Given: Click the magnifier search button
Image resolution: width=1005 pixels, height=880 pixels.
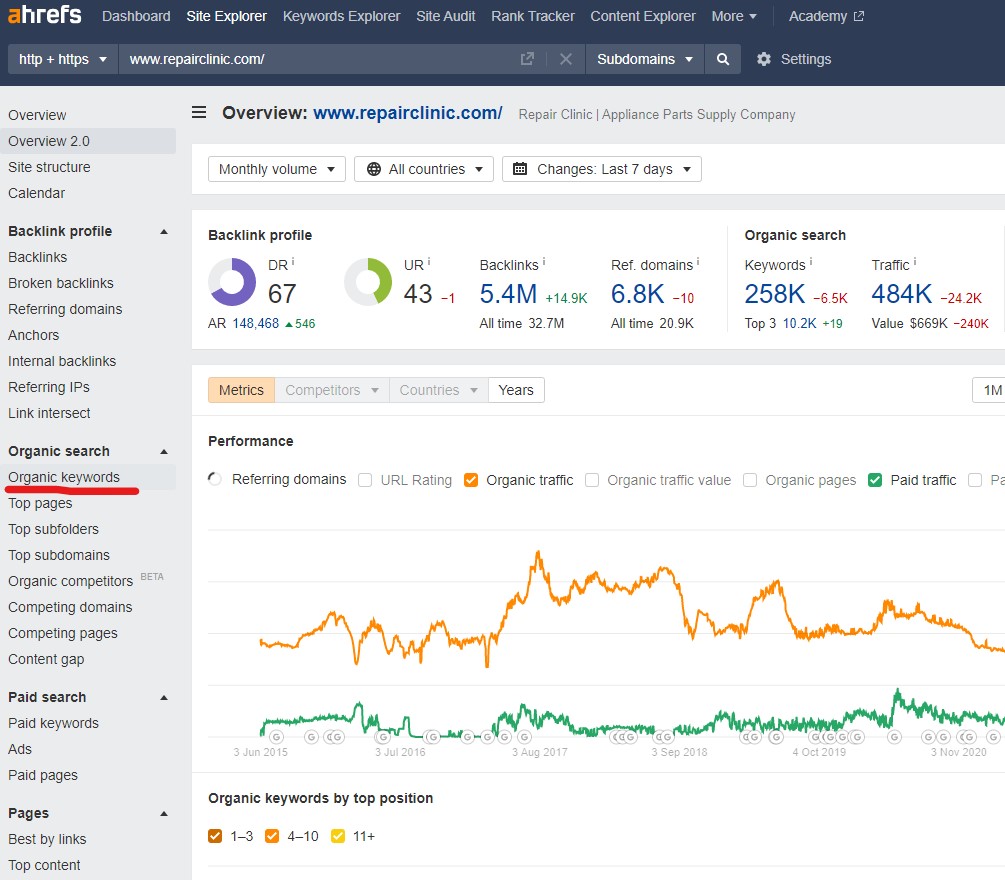Looking at the screenshot, I should (x=722, y=59).
